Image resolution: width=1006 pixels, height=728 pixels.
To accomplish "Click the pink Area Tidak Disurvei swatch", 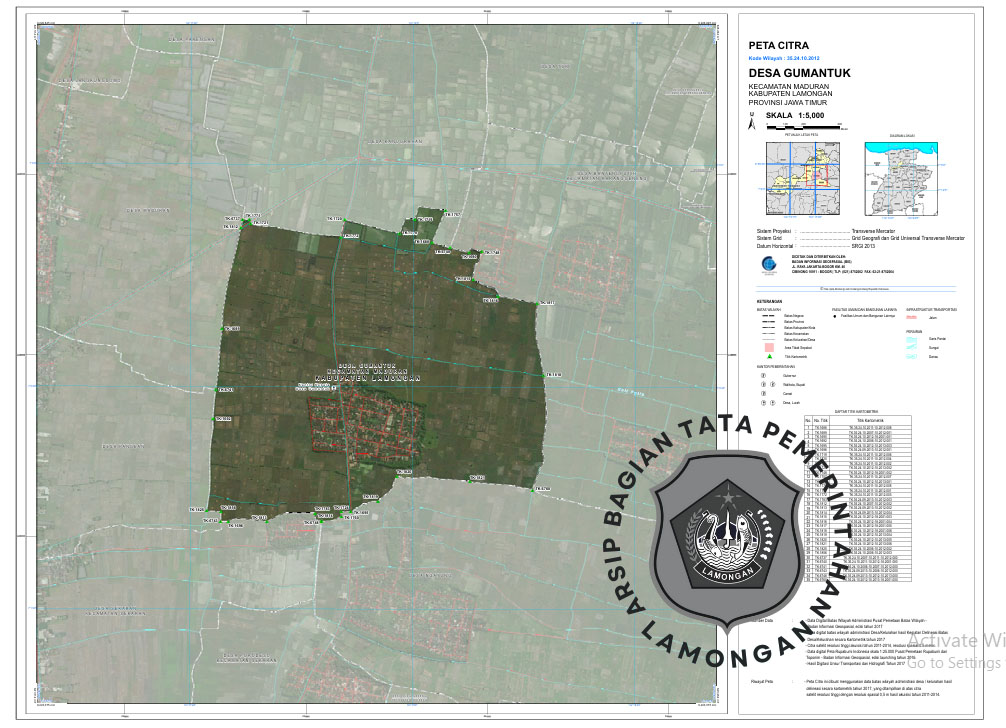I will pos(771,348).
